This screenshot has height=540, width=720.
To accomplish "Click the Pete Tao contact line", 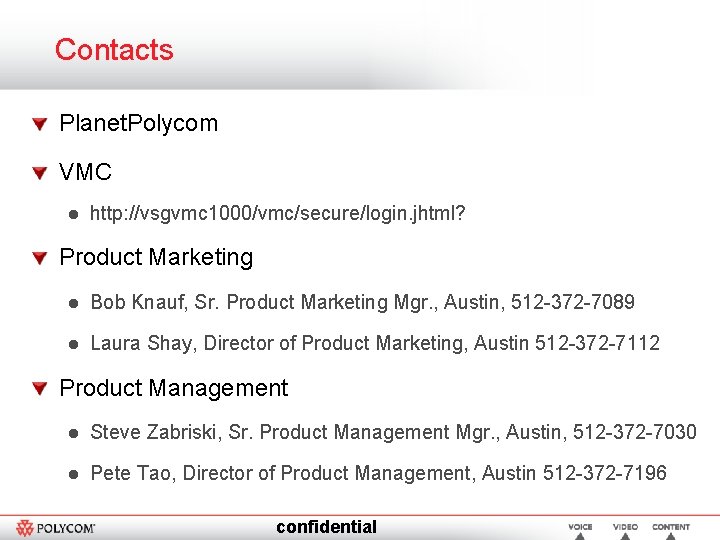I will [x=378, y=473].
